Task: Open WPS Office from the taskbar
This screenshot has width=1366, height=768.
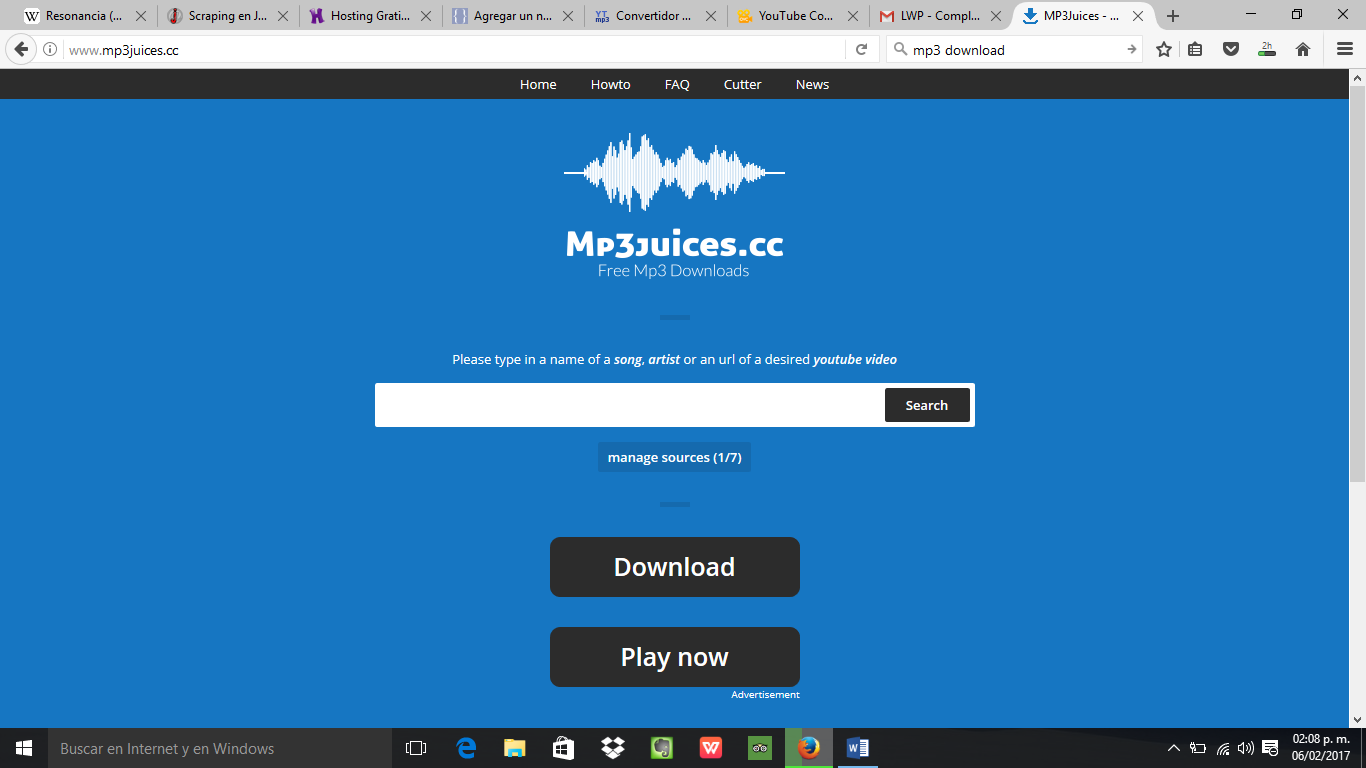Action: tap(711, 748)
